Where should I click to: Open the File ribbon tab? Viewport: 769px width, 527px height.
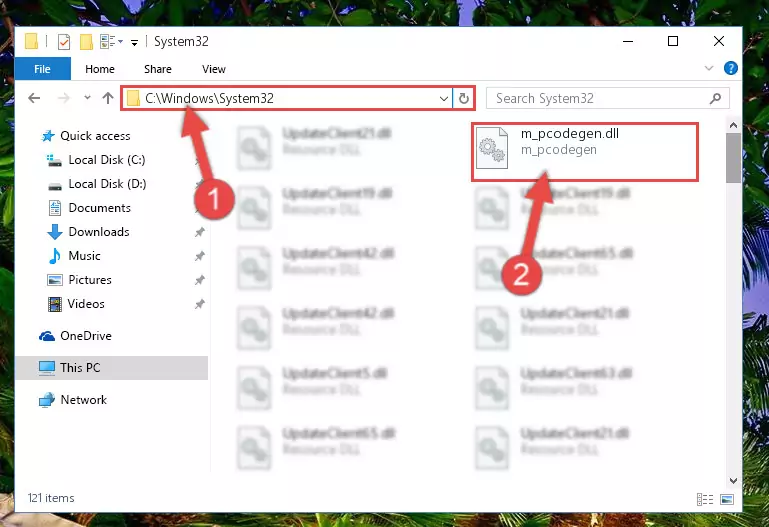click(x=43, y=69)
